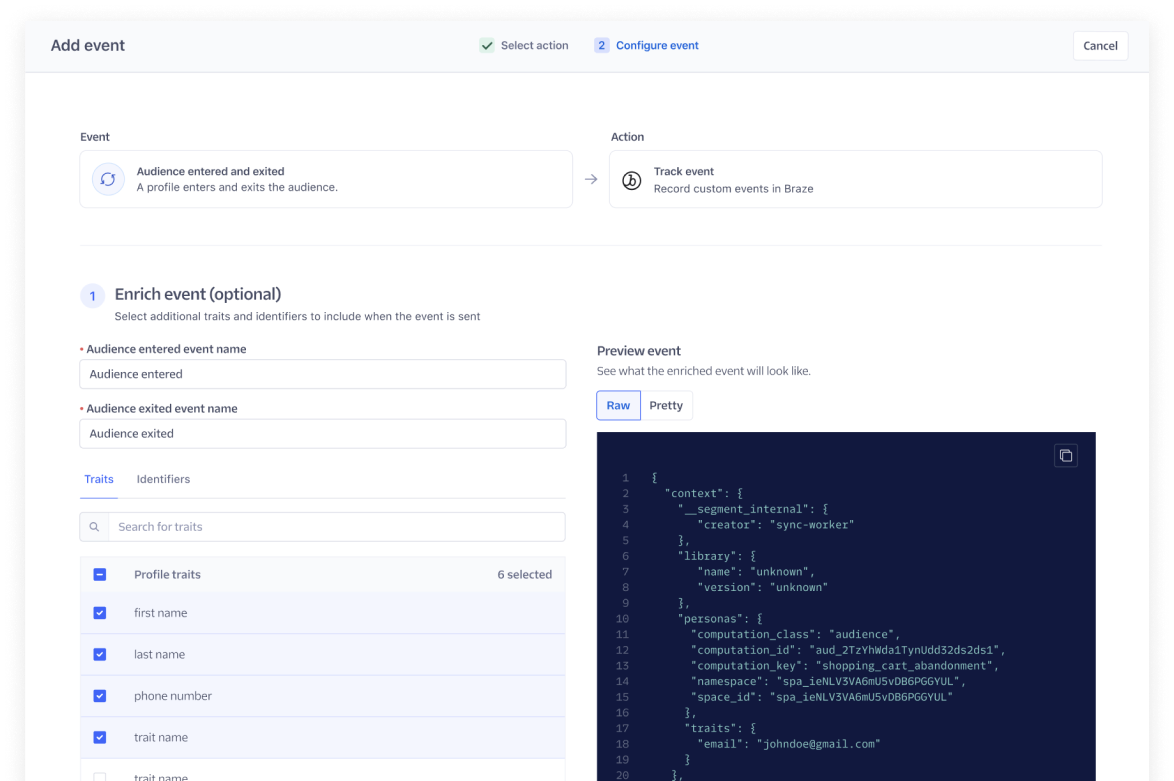Toggle the Profile traits select-all checkbox

[x=100, y=574]
